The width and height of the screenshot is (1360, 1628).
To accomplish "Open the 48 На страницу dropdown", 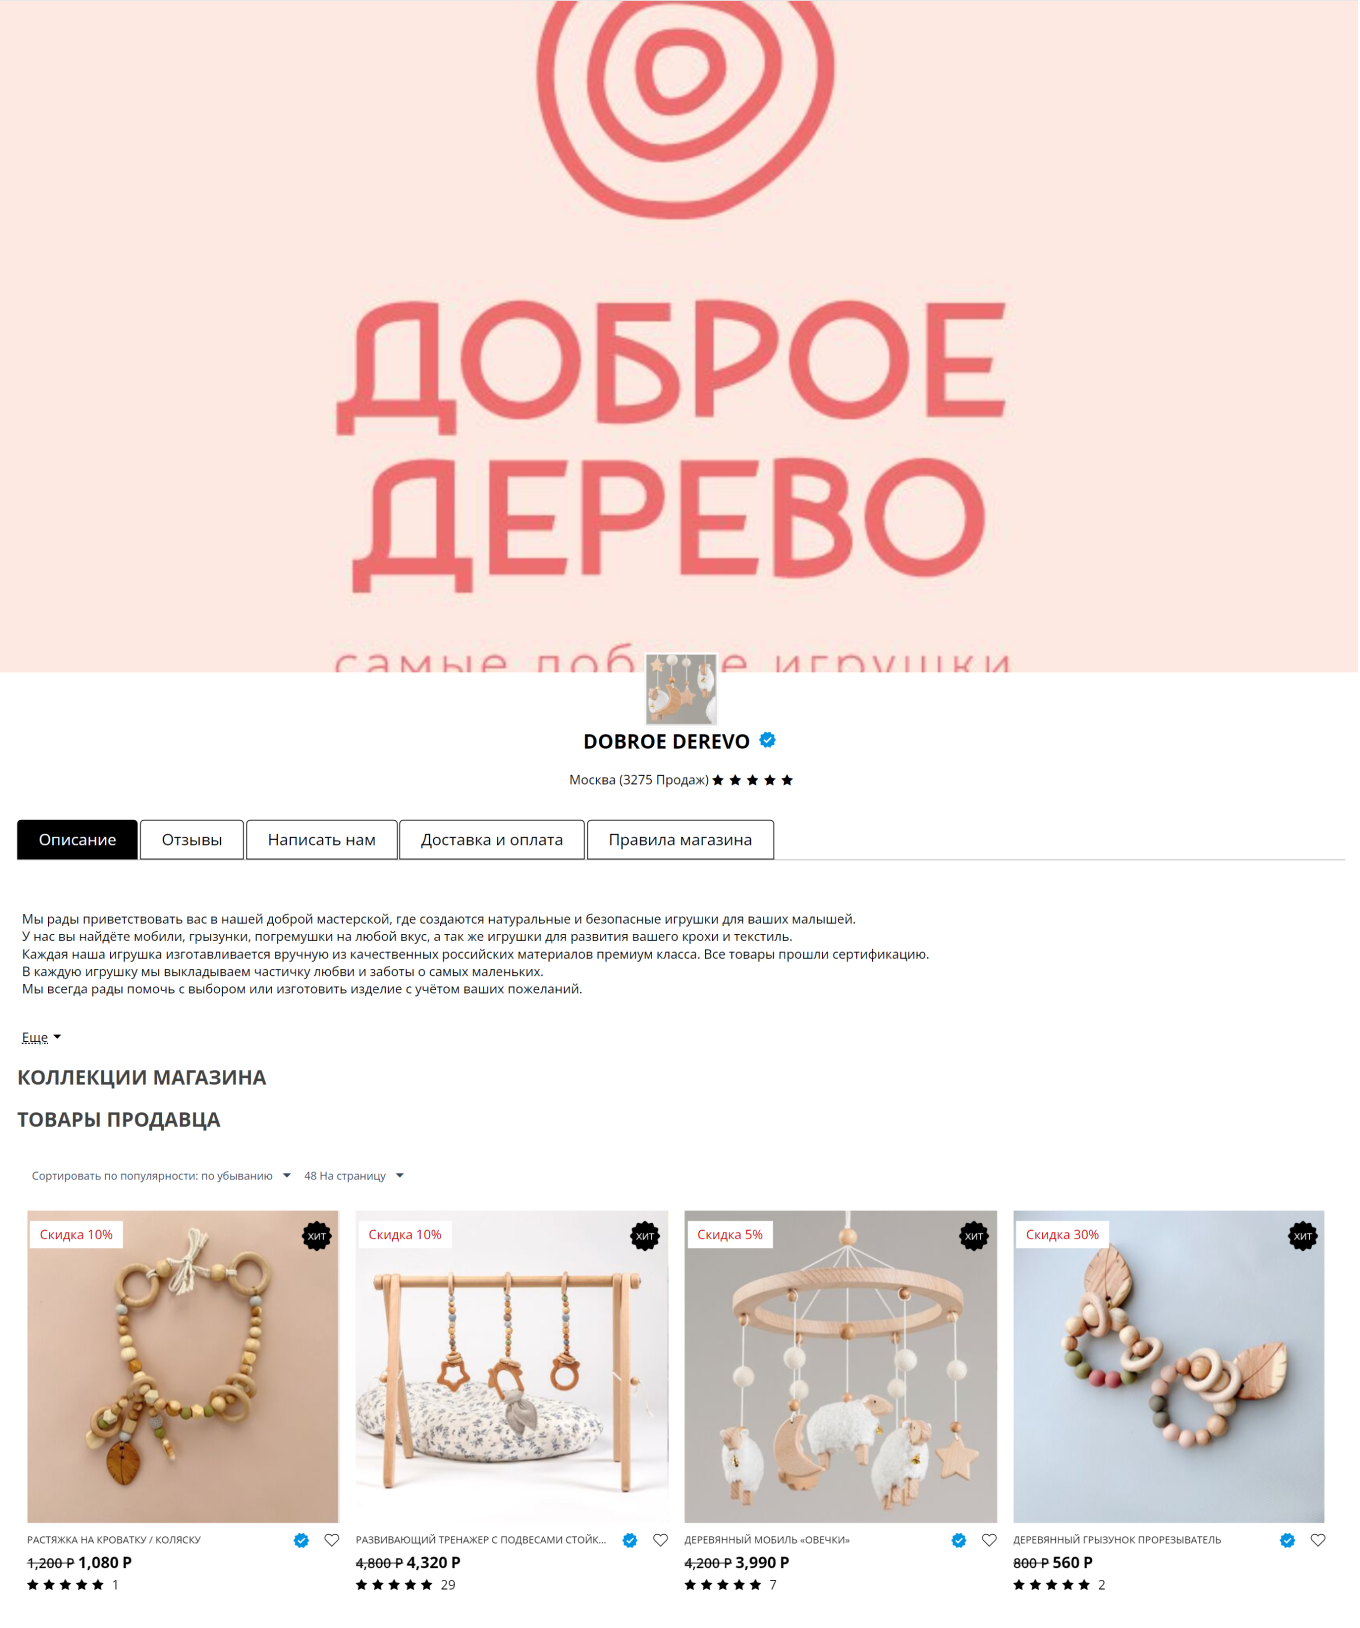I will point(354,1176).
